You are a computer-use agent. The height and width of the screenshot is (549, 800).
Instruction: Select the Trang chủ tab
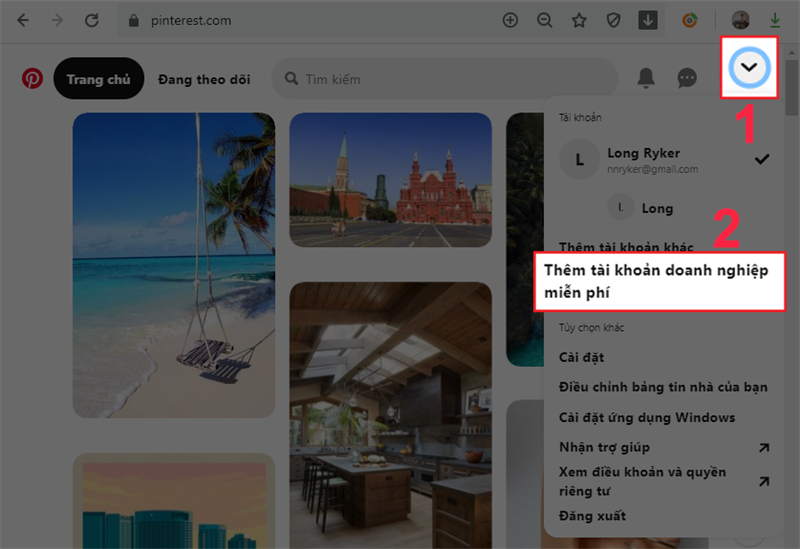pyautogui.click(x=98, y=79)
